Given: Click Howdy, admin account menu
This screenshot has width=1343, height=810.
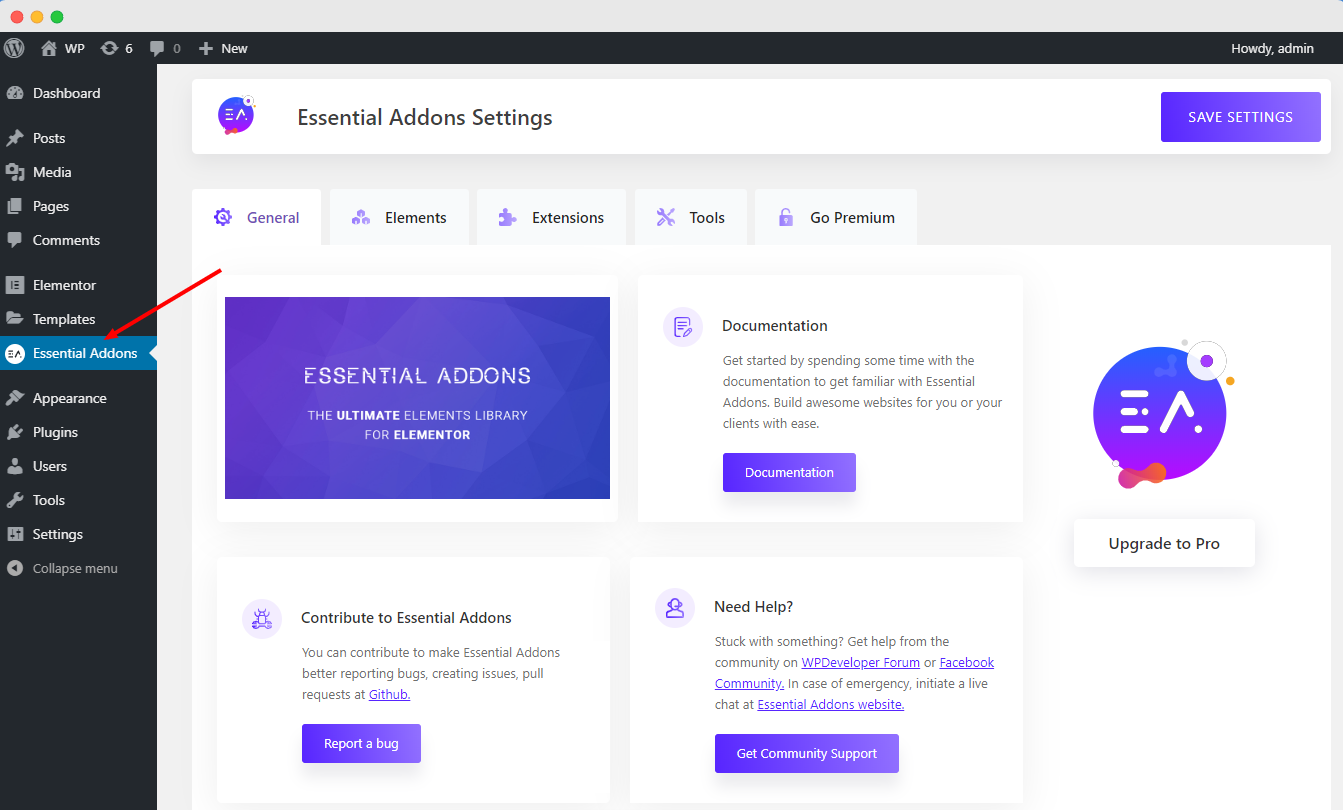Looking at the screenshot, I should point(1272,48).
